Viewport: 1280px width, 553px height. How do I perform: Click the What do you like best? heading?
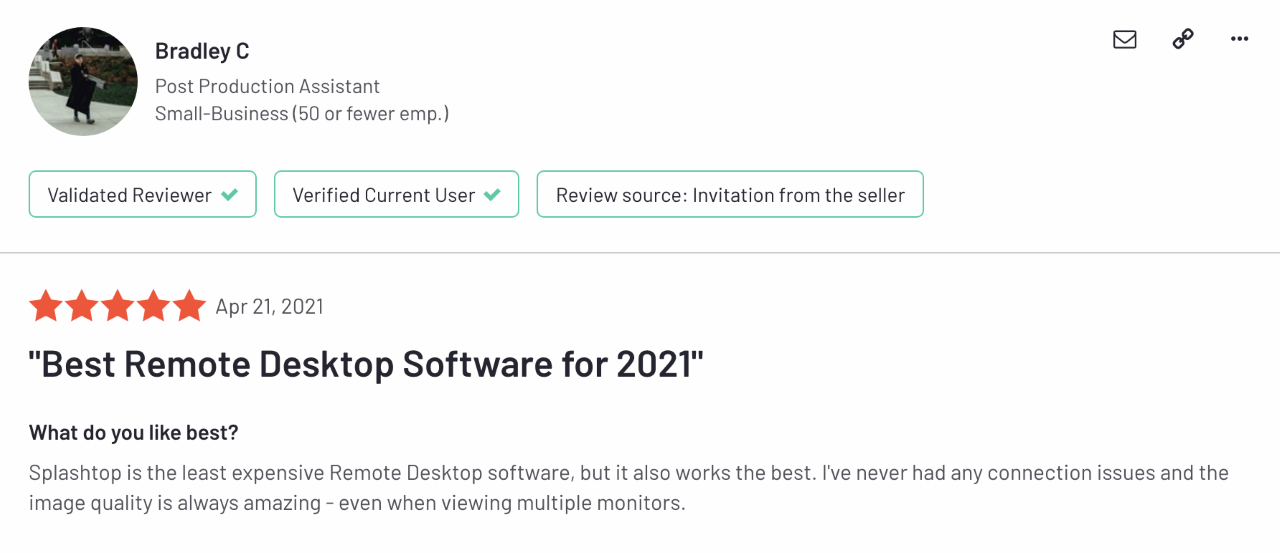point(134,433)
